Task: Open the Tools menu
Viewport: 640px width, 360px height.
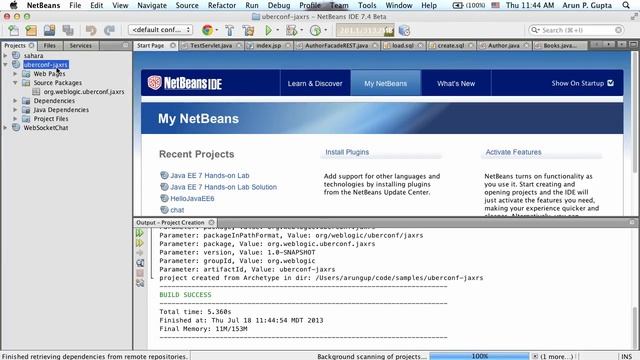Action: tap(367, 5)
